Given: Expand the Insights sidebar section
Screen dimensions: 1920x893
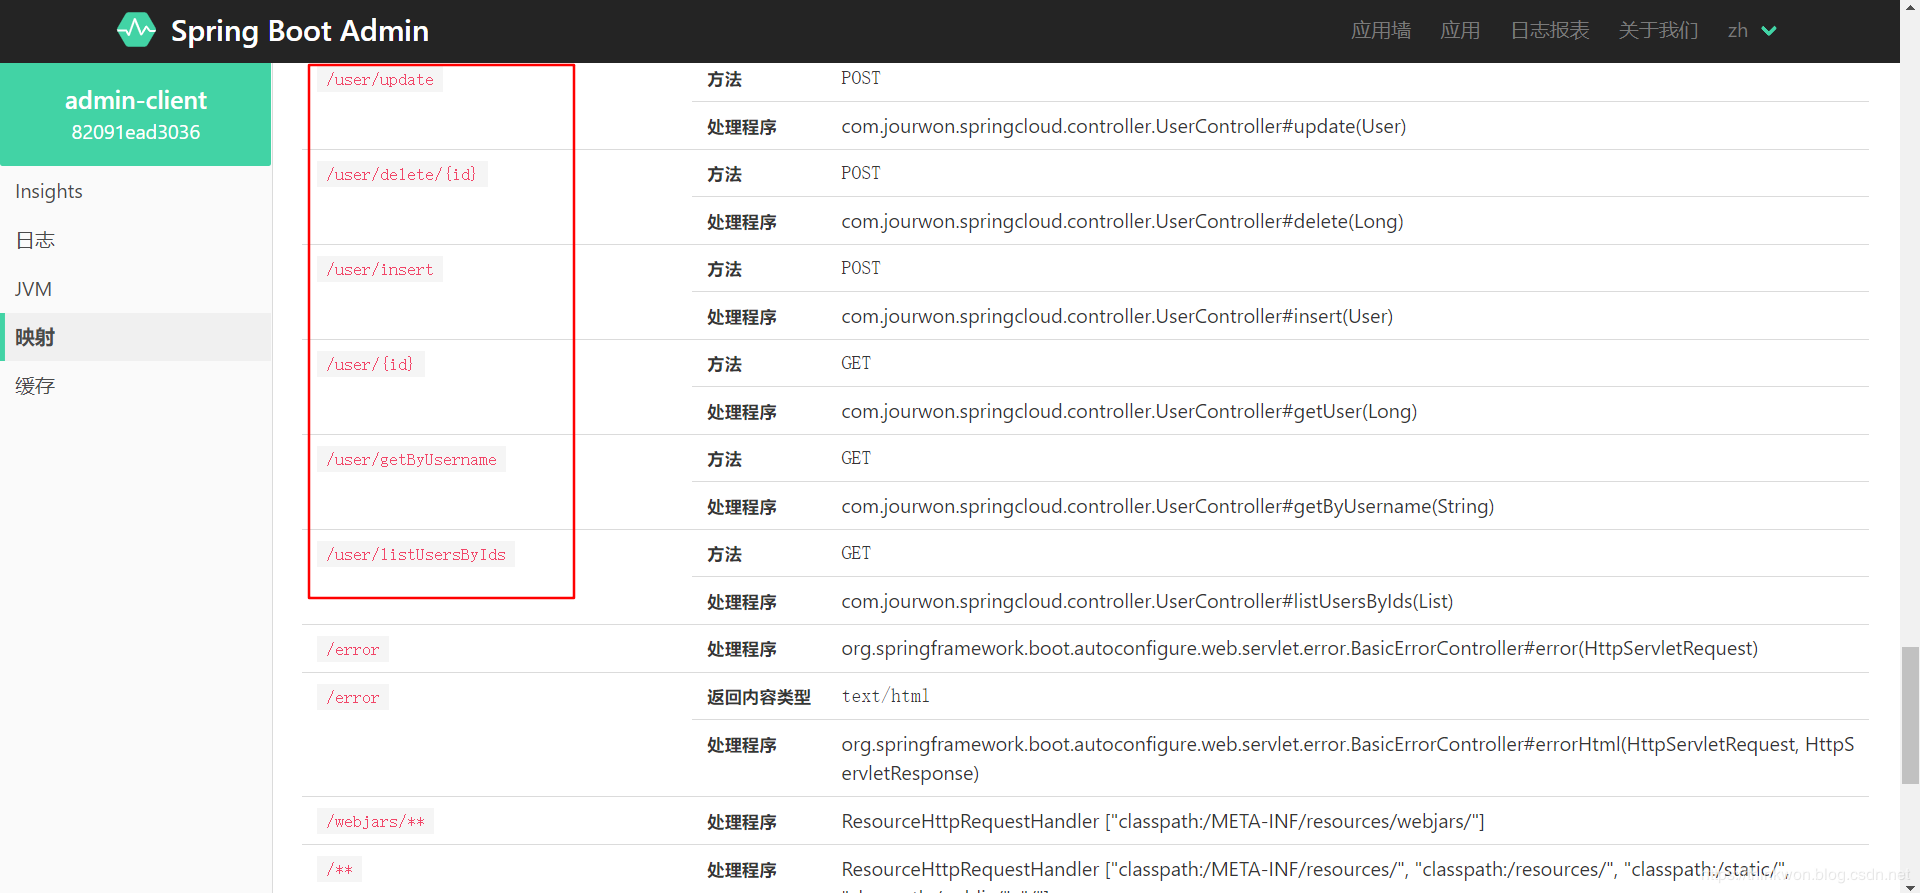Looking at the screenshot, I should coord(49,191).
